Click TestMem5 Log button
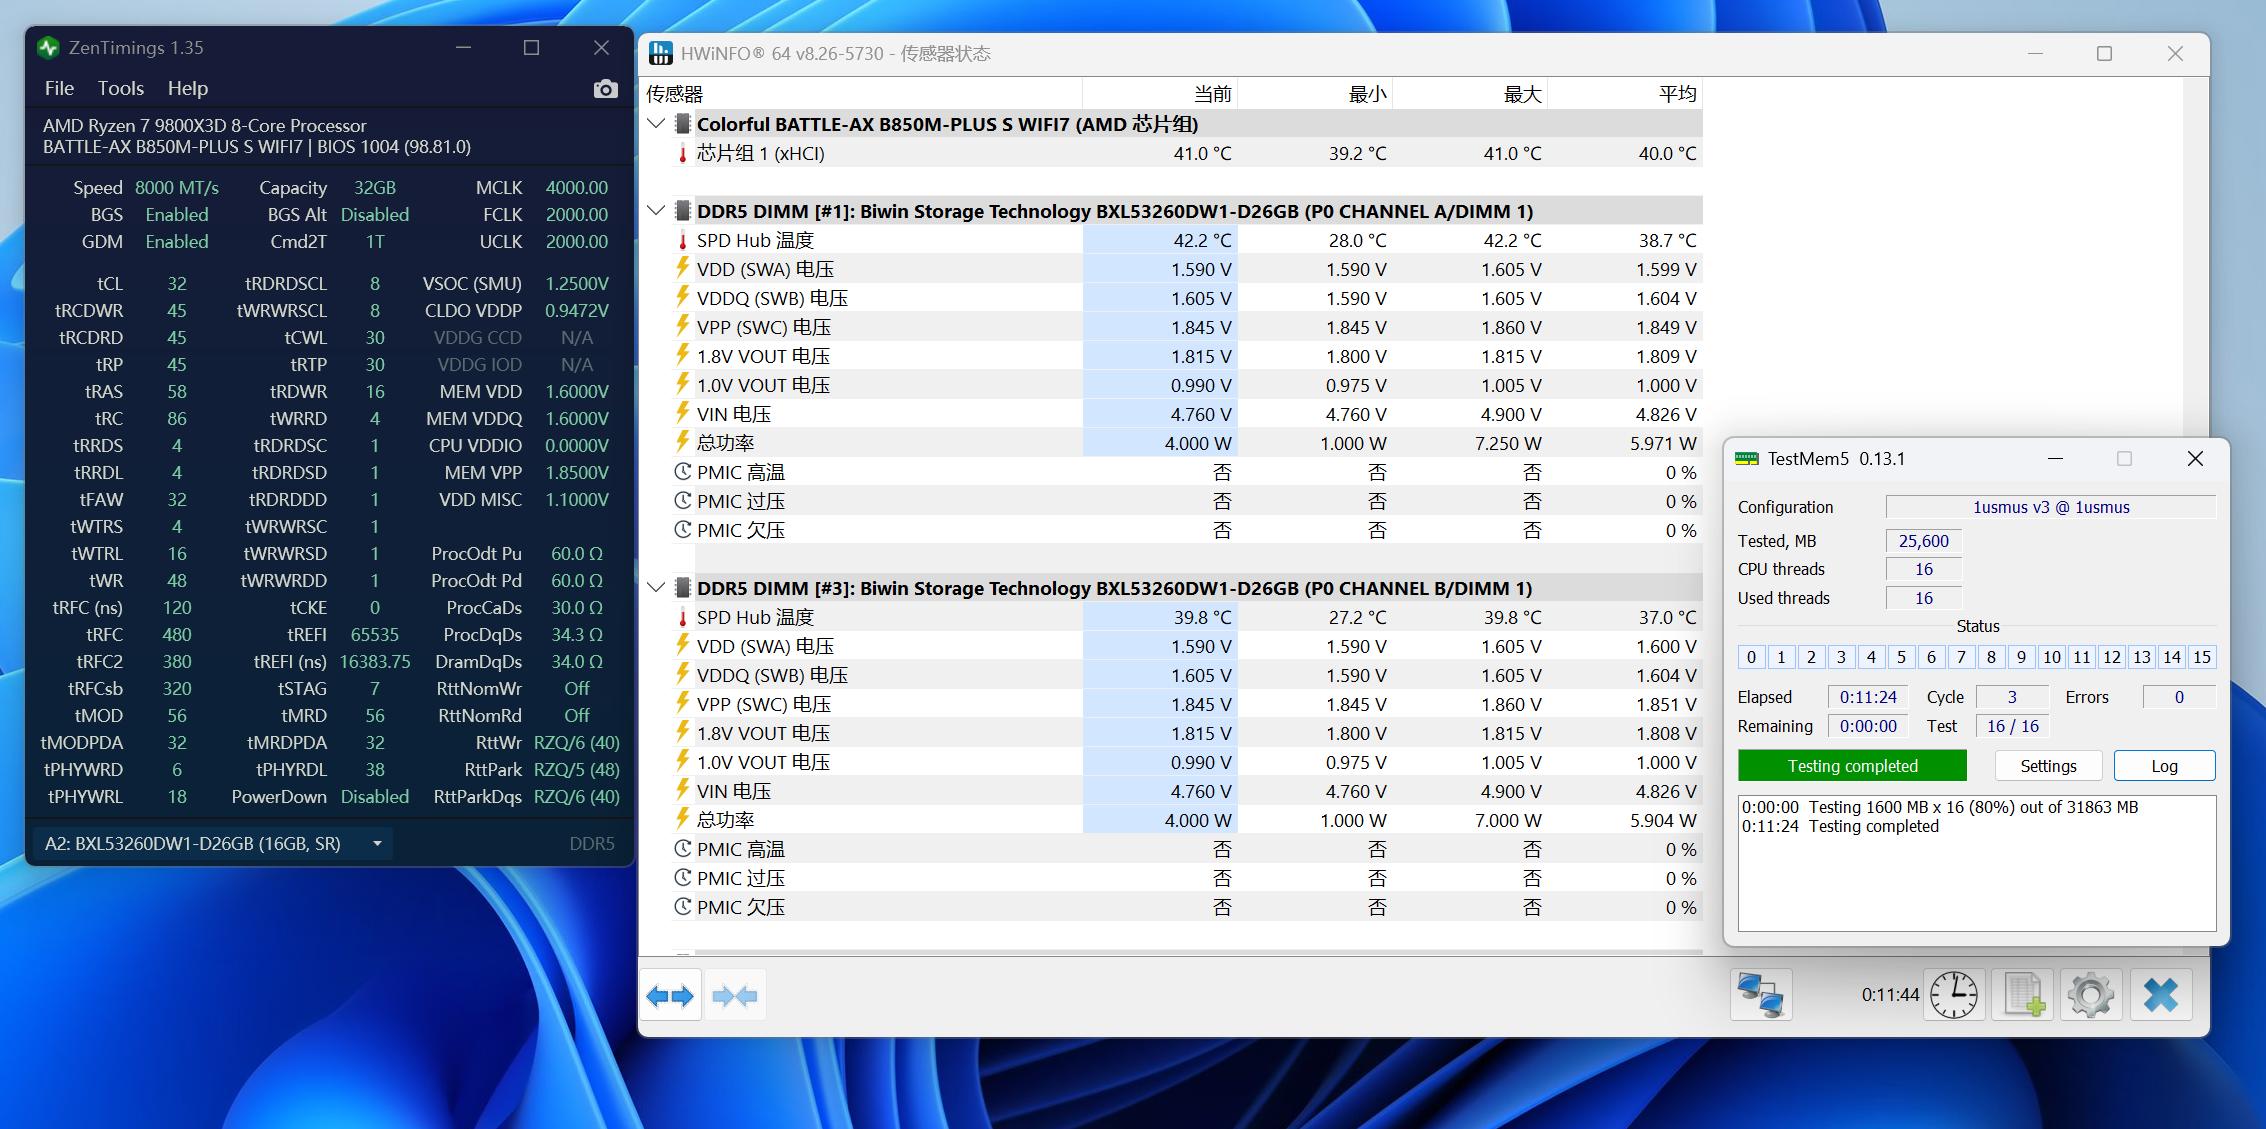 (2164, 766)
